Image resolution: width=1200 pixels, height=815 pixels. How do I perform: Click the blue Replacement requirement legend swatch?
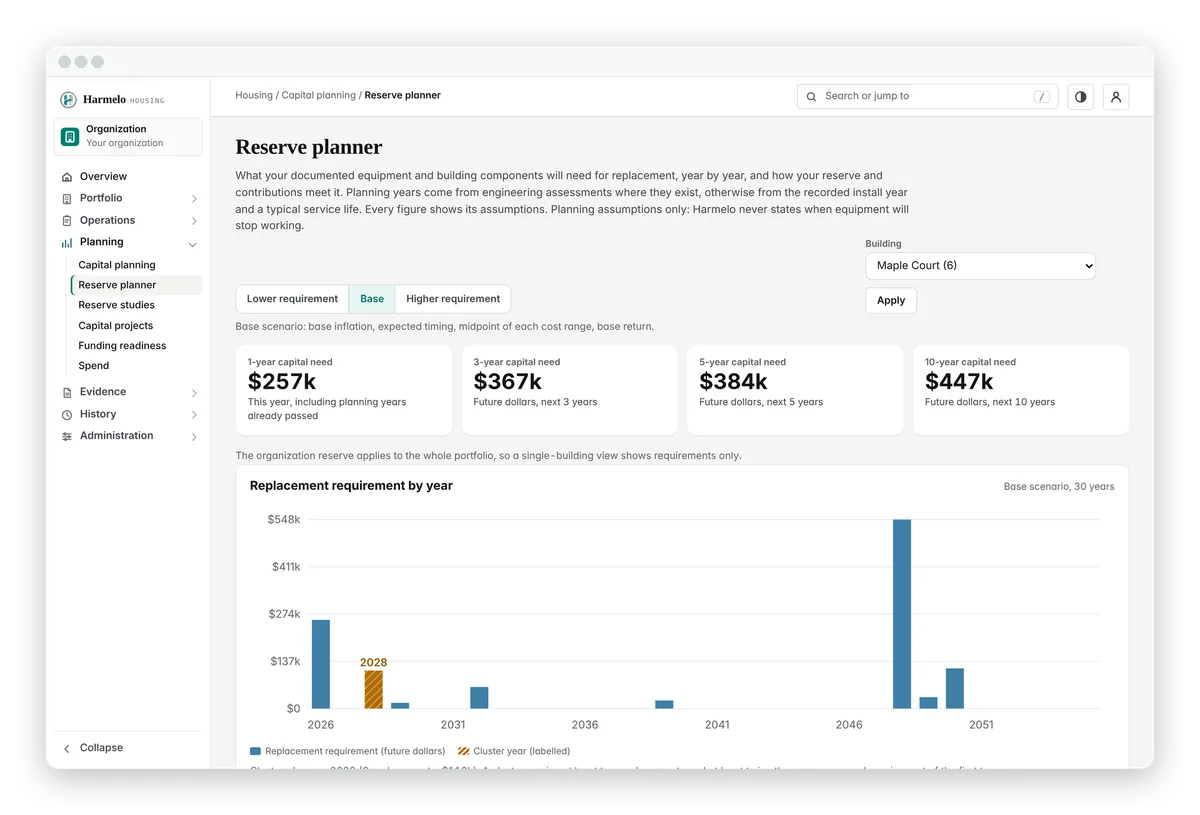tap(255, 751)
